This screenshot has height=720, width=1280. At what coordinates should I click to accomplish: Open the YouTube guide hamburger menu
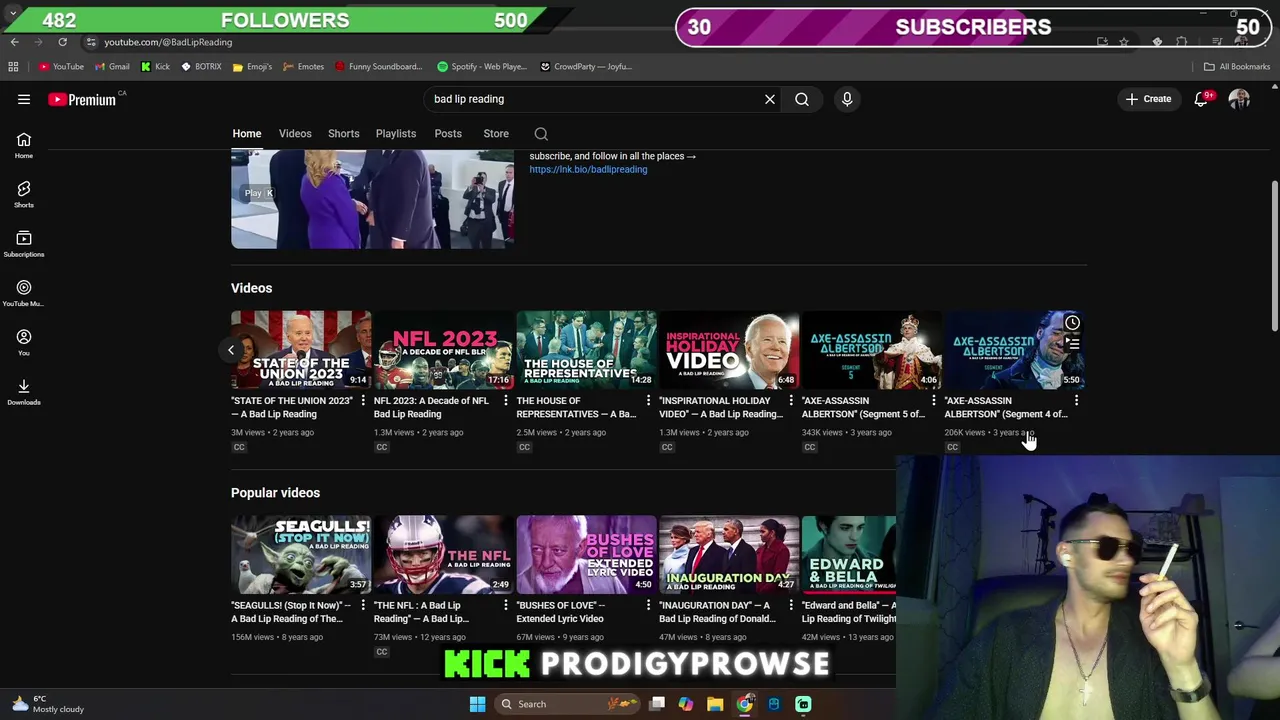[24, 99]
